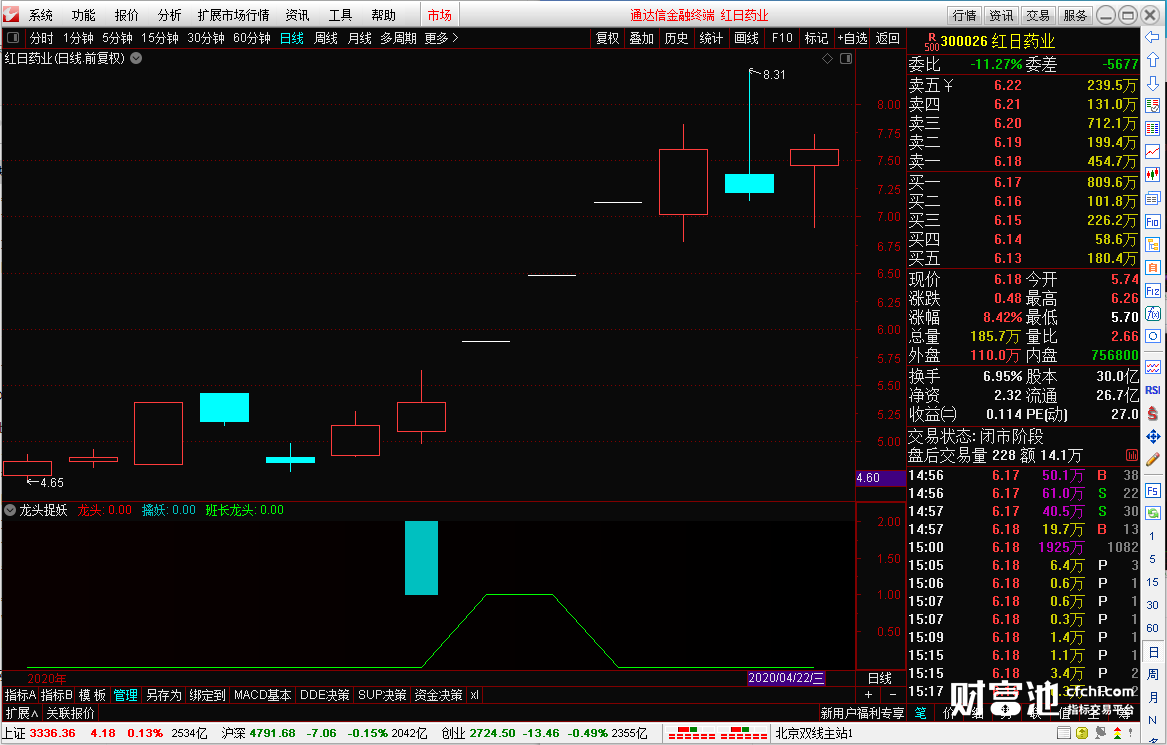Click the up arrow icon in right sidebar

pyautogui.click(x=1153, y=60)
